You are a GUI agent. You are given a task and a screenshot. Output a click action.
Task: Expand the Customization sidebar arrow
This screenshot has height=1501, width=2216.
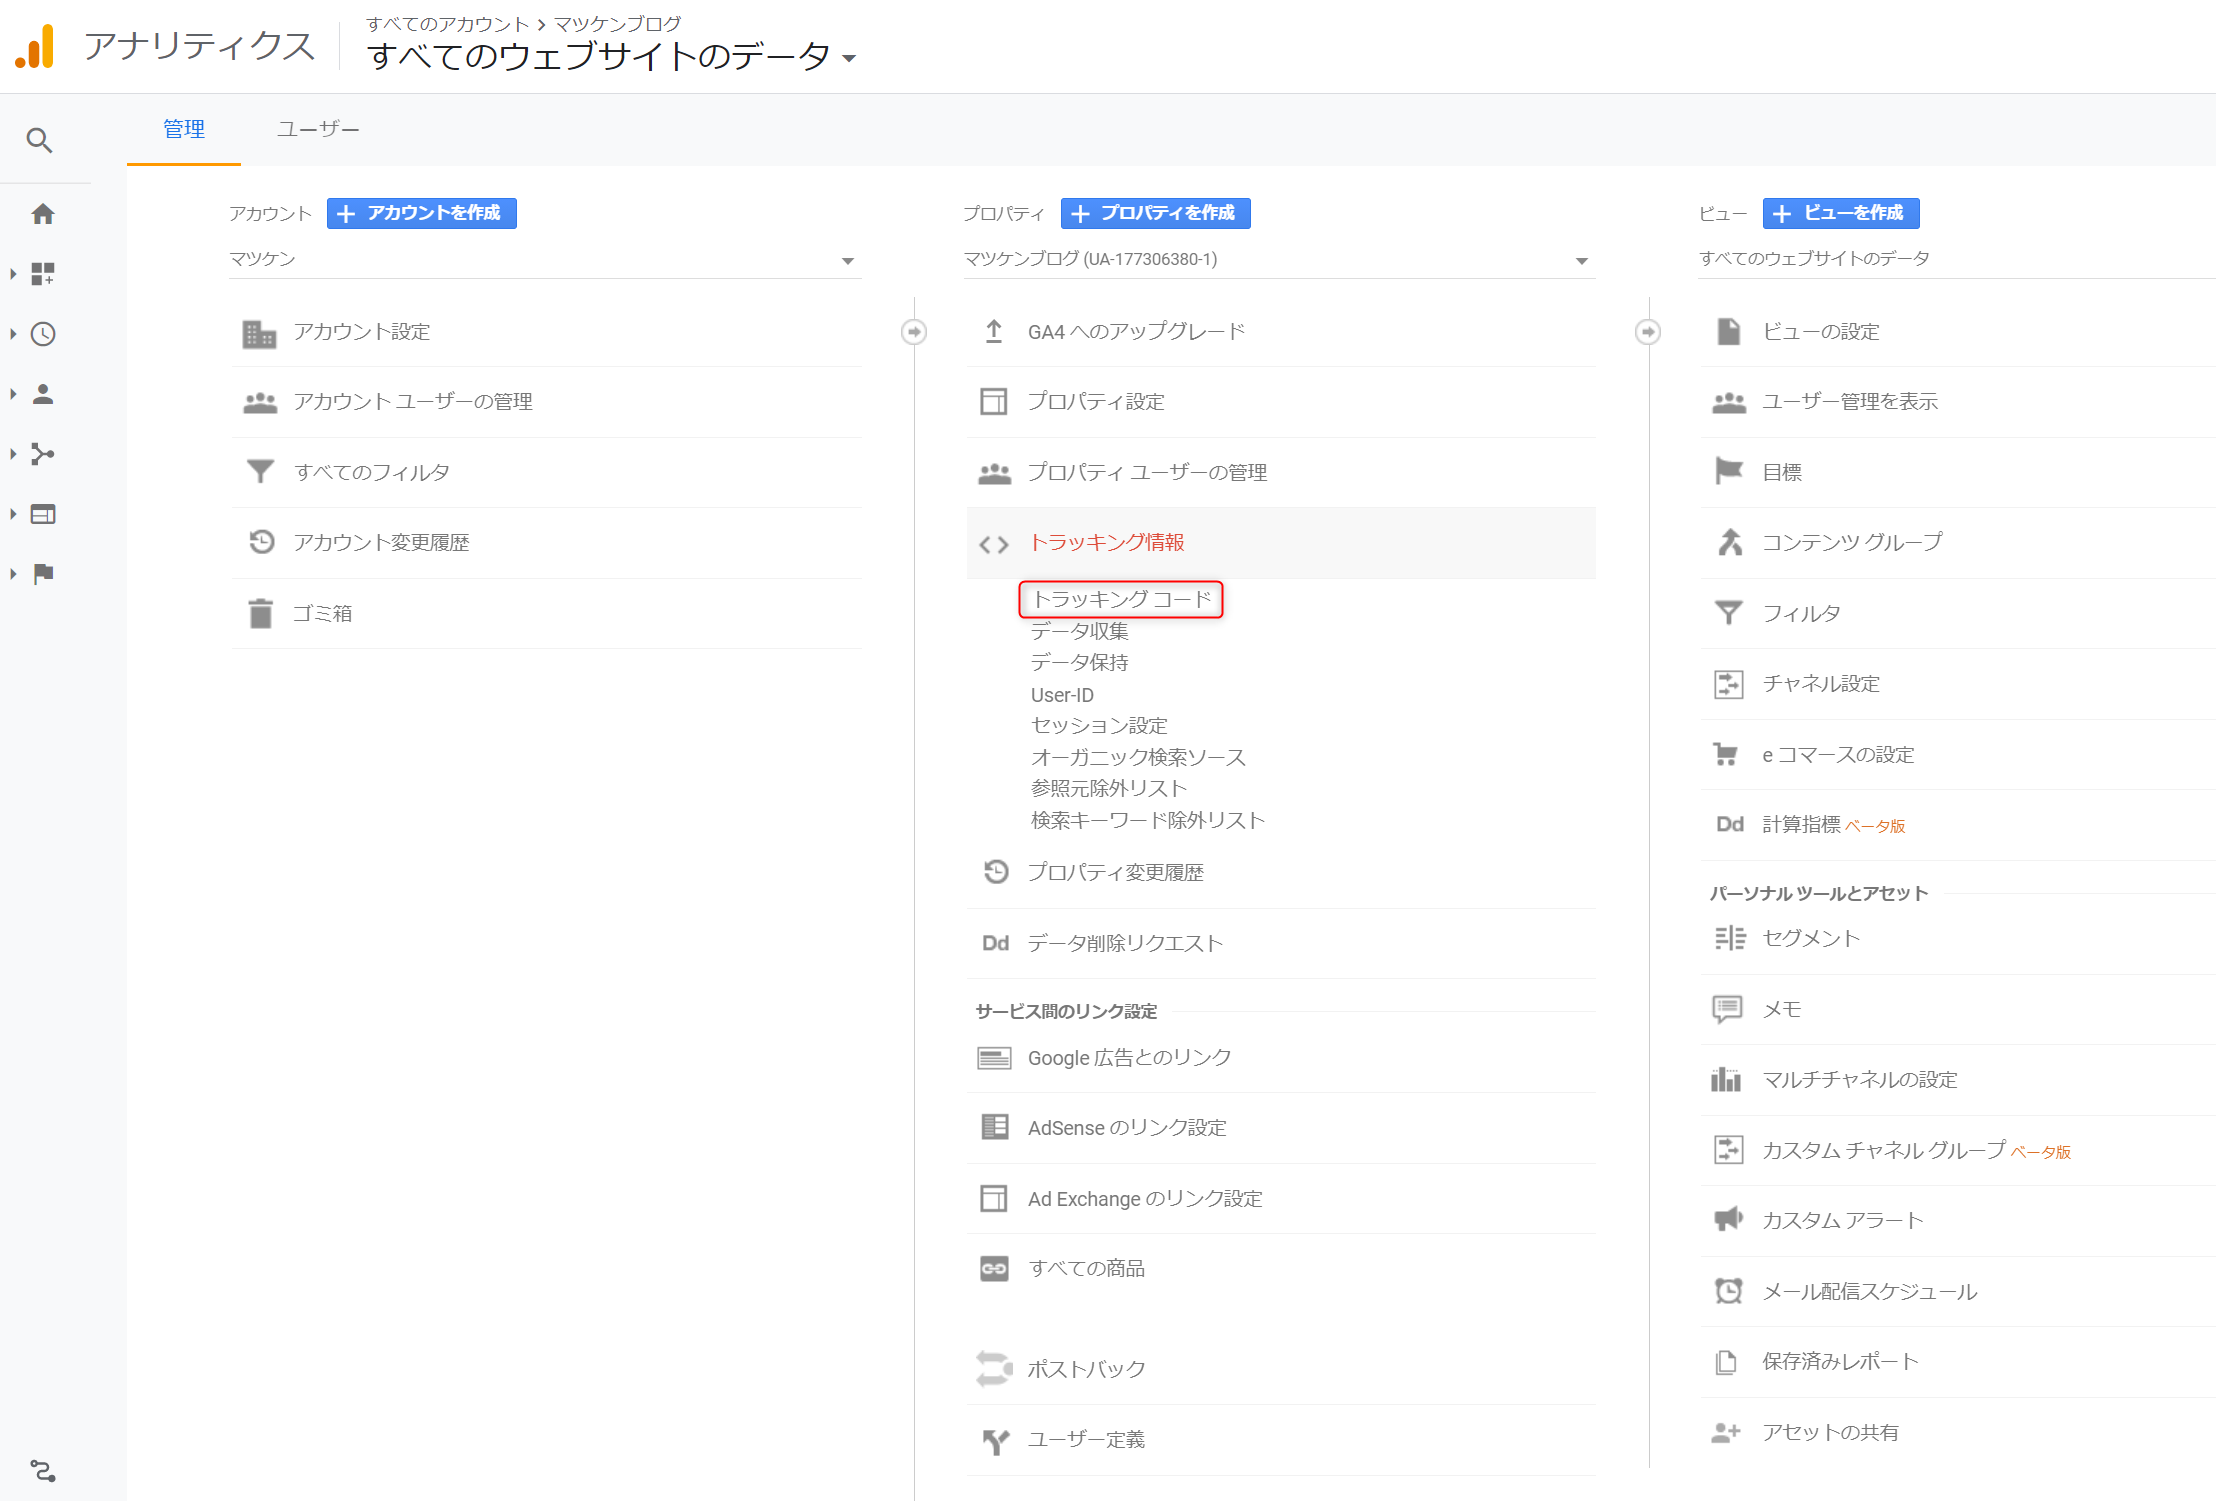pyautogui.click(x=13, y=274)
